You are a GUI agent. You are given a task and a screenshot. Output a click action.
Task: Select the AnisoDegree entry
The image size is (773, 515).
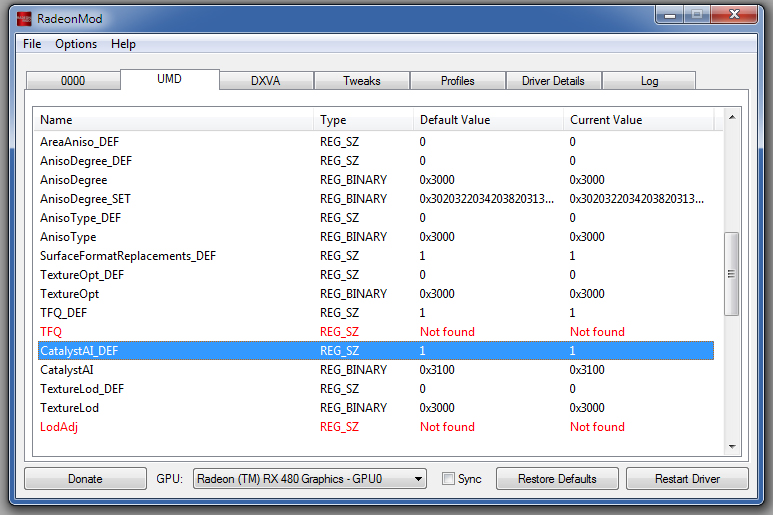[x=376, y=180]
